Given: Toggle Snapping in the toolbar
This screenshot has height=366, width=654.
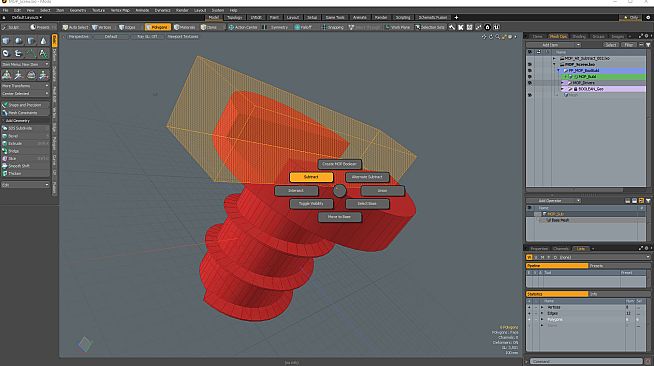Looking at the screenshot, I should 332,27.
